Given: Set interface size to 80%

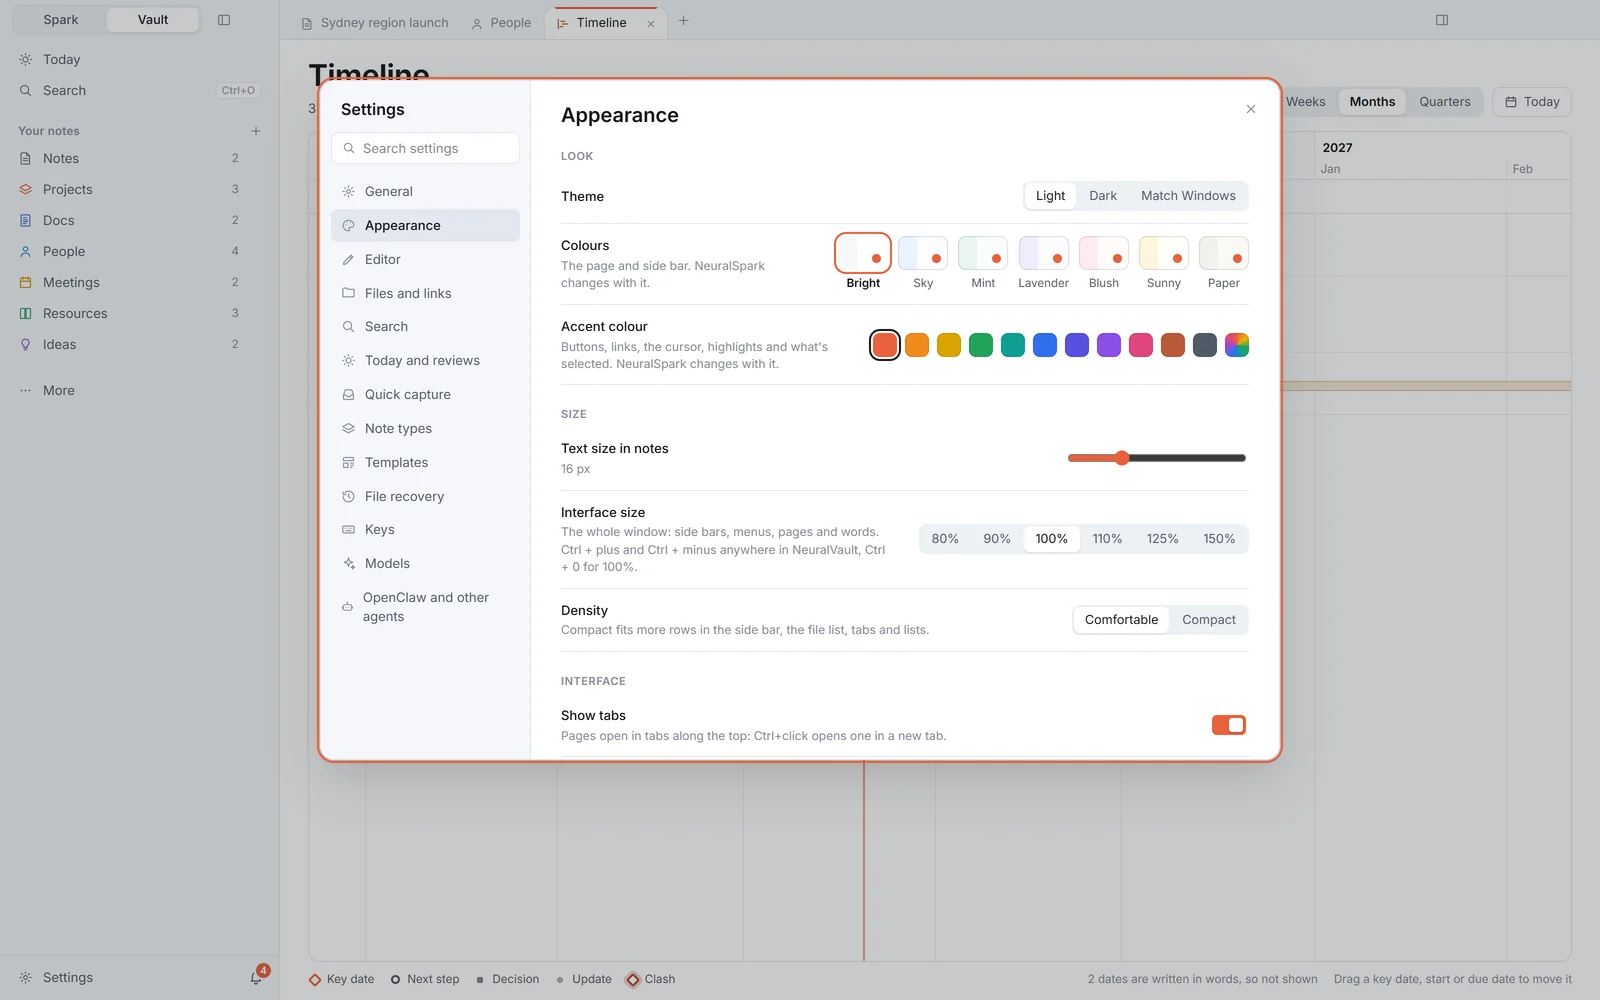Looking at the screenshot, I should [945, 539].
